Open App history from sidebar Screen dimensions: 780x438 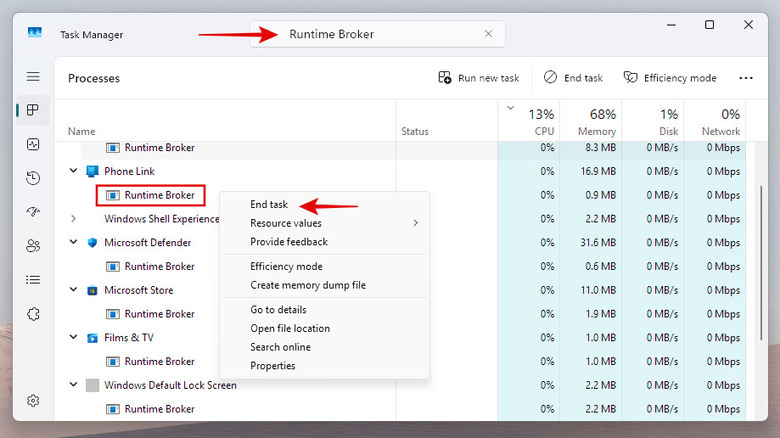click(33, 178)
